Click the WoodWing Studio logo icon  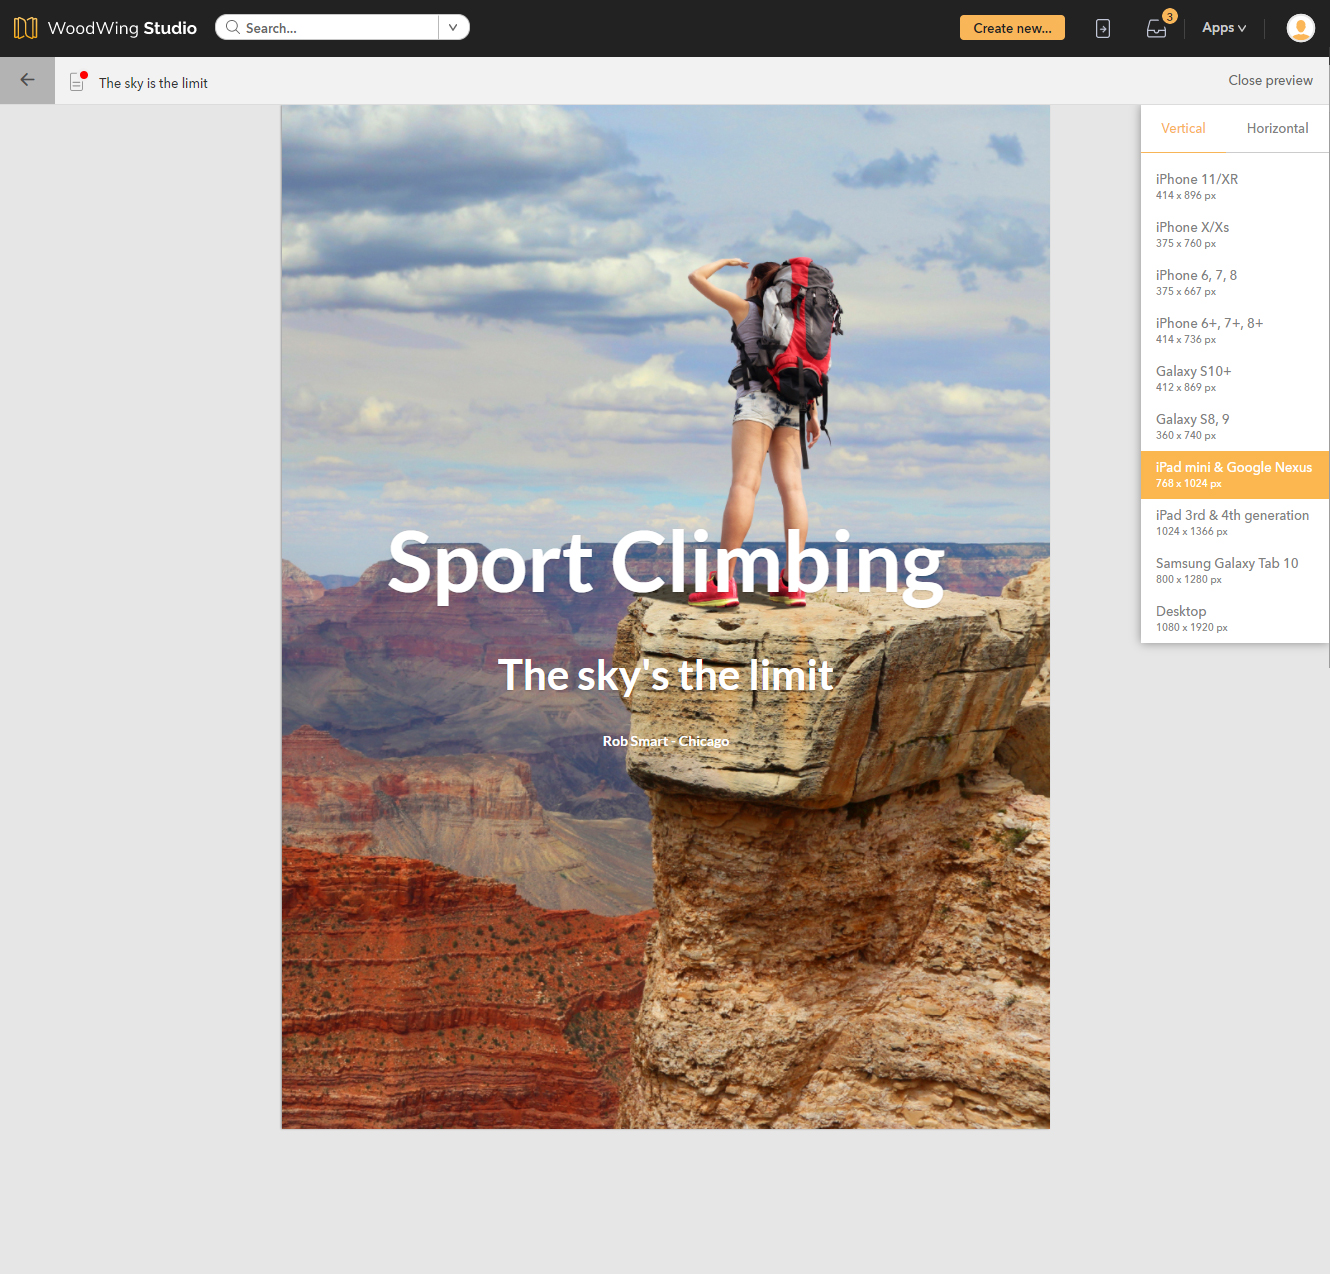click(x=25, y=28)
